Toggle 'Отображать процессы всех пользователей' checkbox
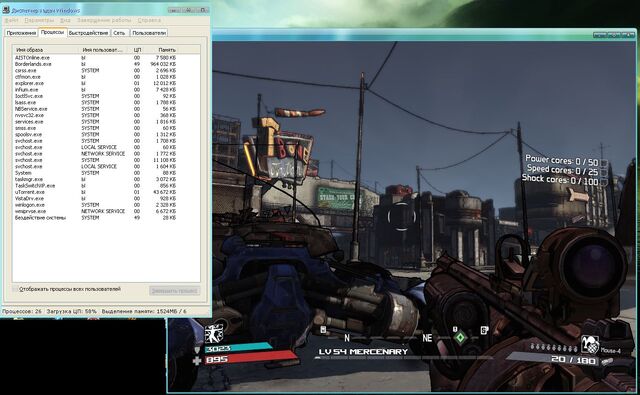This screenshot has width=640, height=395. point(16,289)
